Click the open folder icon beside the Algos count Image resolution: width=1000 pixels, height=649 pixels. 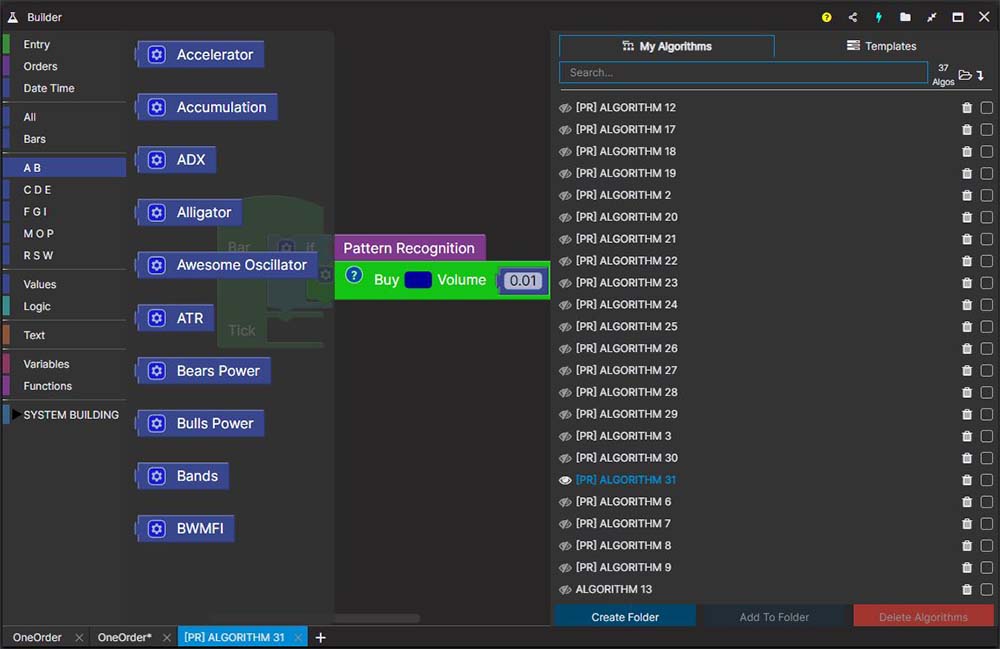pos(964,75)
